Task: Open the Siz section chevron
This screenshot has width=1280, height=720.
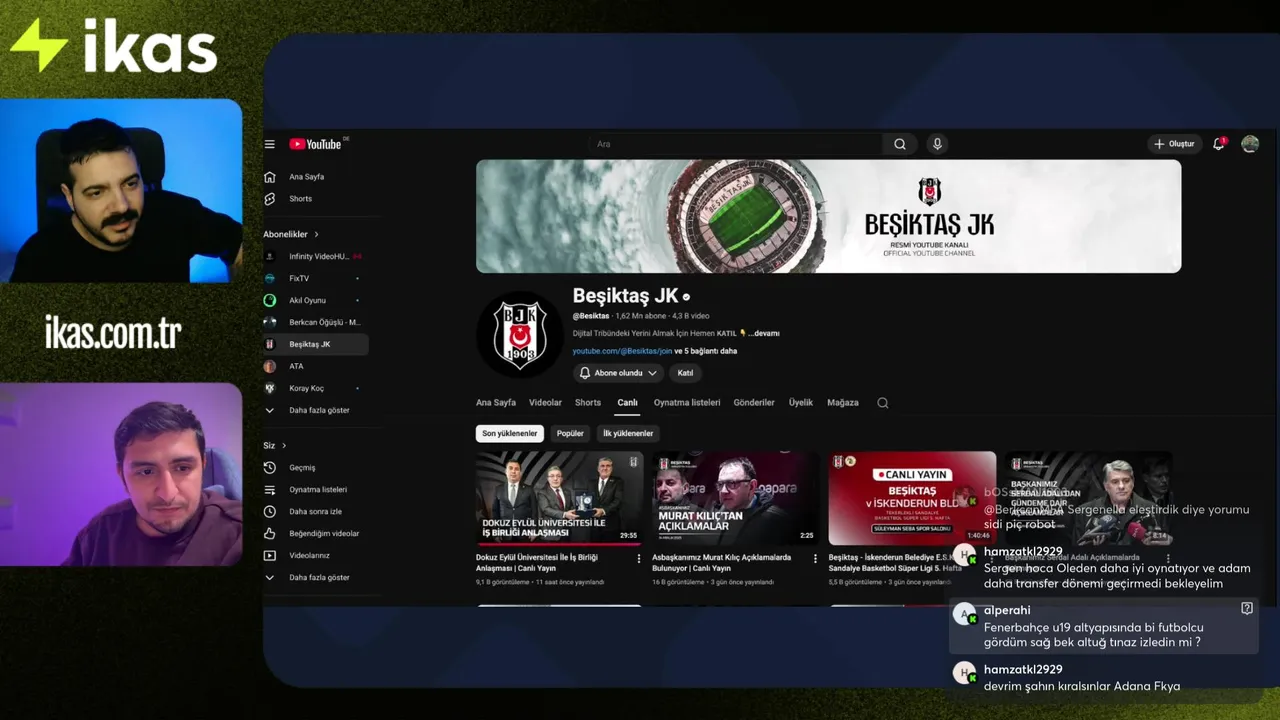Action: click(284, 445)
